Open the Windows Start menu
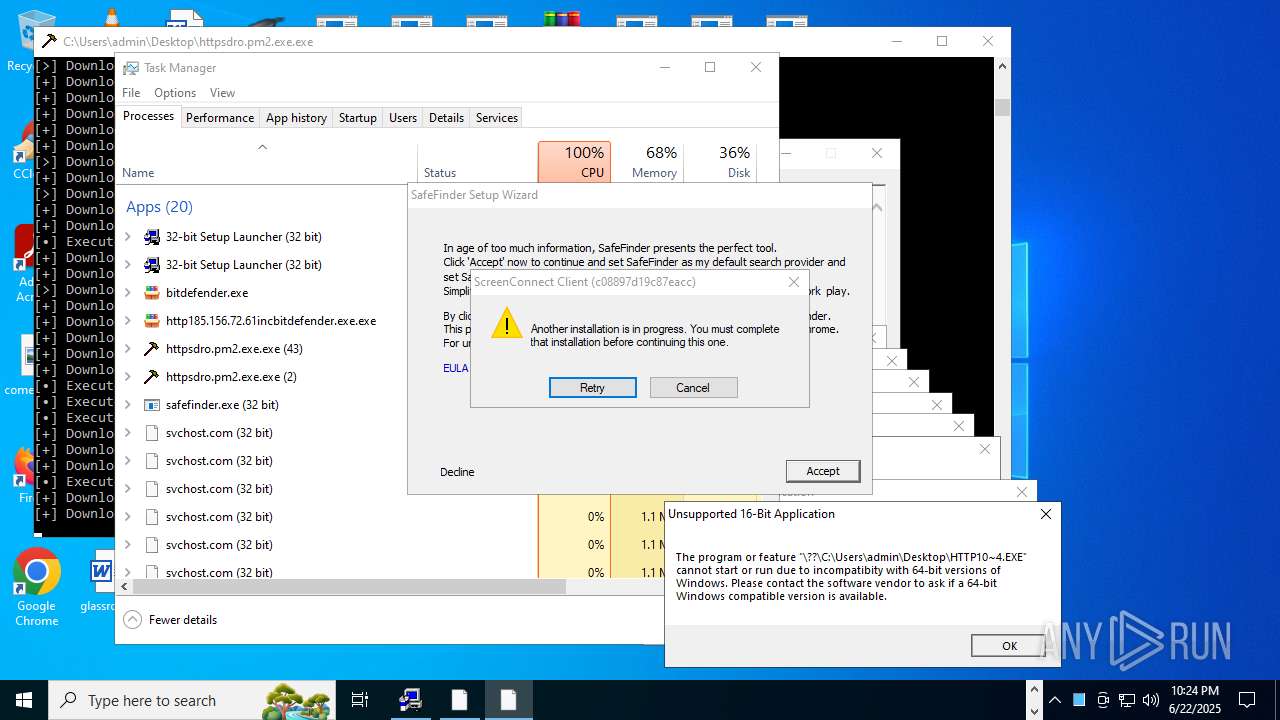This screenshot has height=720, width=1280. pyautogui.click(x=24, y=700)
